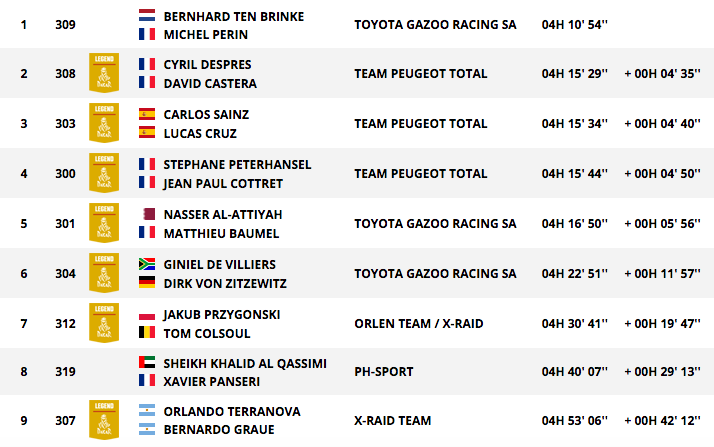714x447 pixels.
Task: Click the position 6 row number
Action: (x=24, y=274)
